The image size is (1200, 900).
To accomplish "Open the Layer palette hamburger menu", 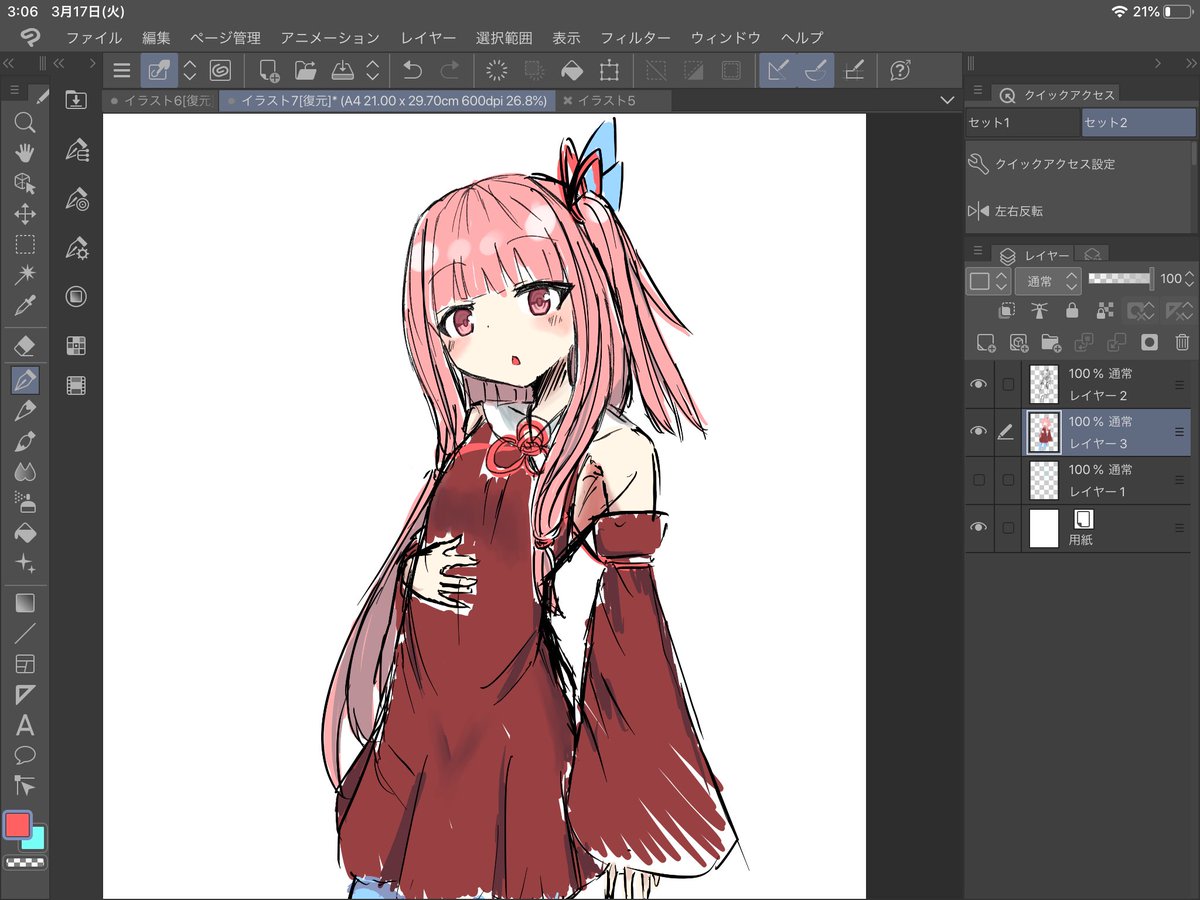I will pyautogui.click(x=978, y=250).
